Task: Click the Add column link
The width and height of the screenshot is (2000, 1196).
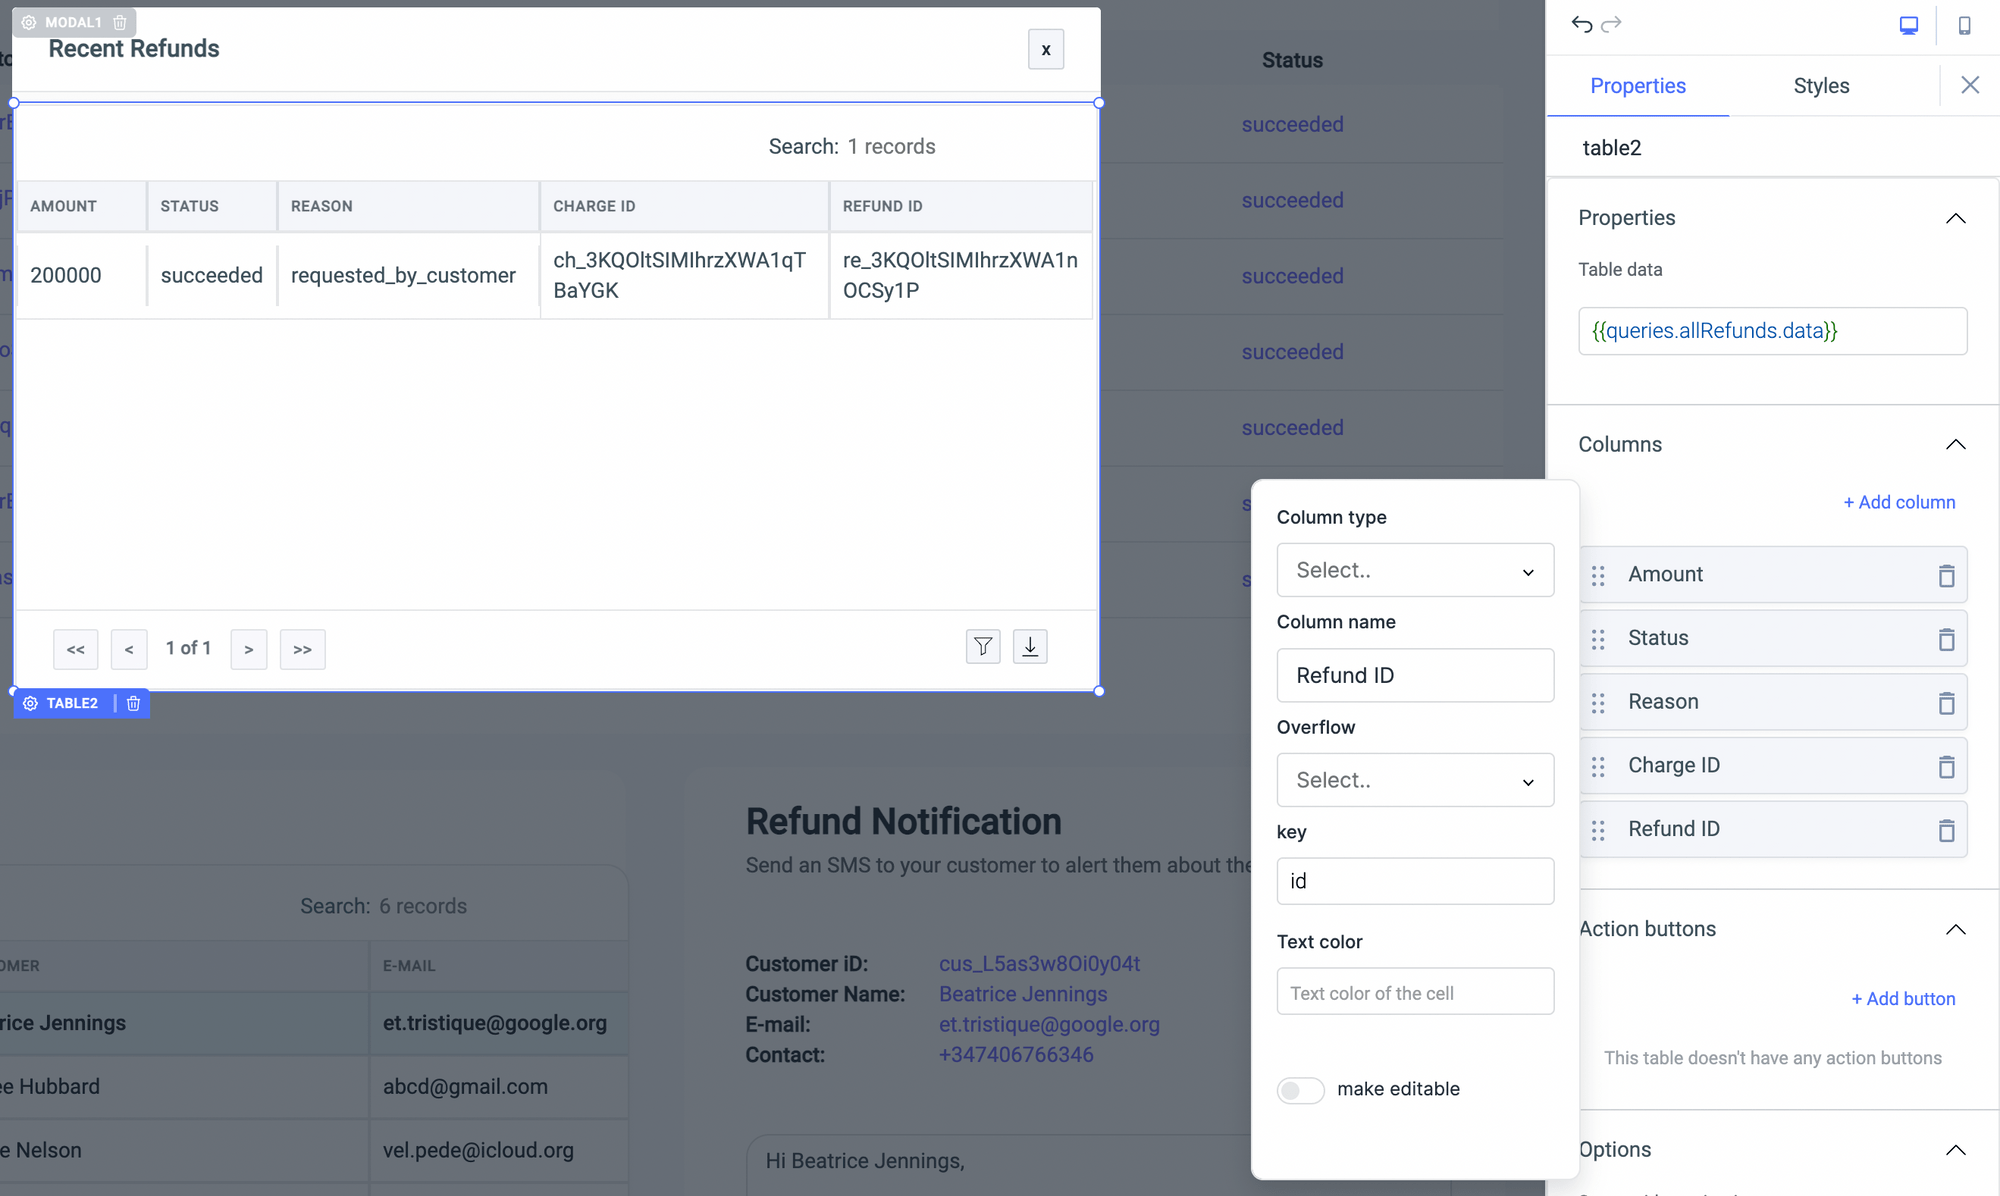Action: (1898, 502)
